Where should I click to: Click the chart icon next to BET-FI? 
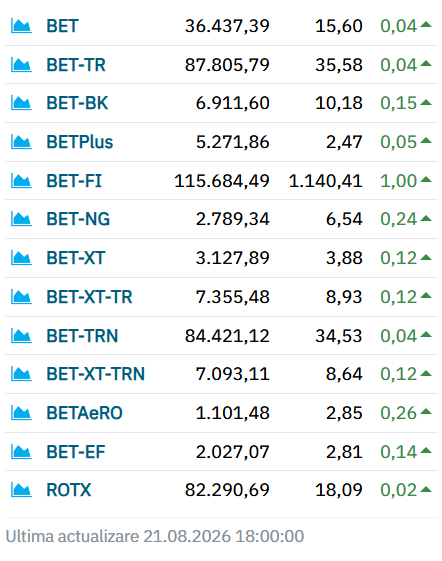[21, 181]
